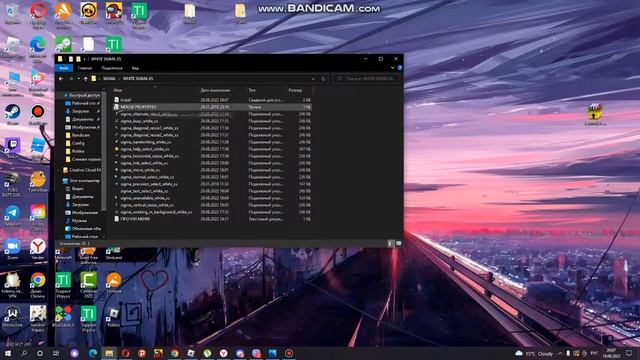640x360 pixels.
Task: Open recent locations dropdown arrow
Action: tap(78, 79)
